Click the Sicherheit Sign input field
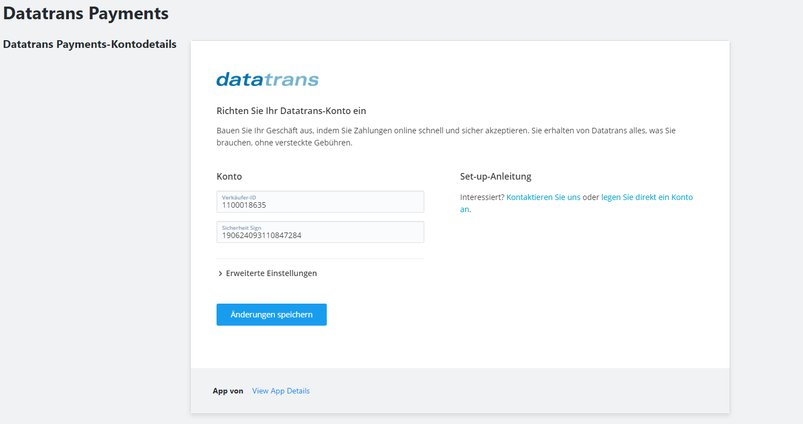803x424 pixels. click(x=320, y=232)
